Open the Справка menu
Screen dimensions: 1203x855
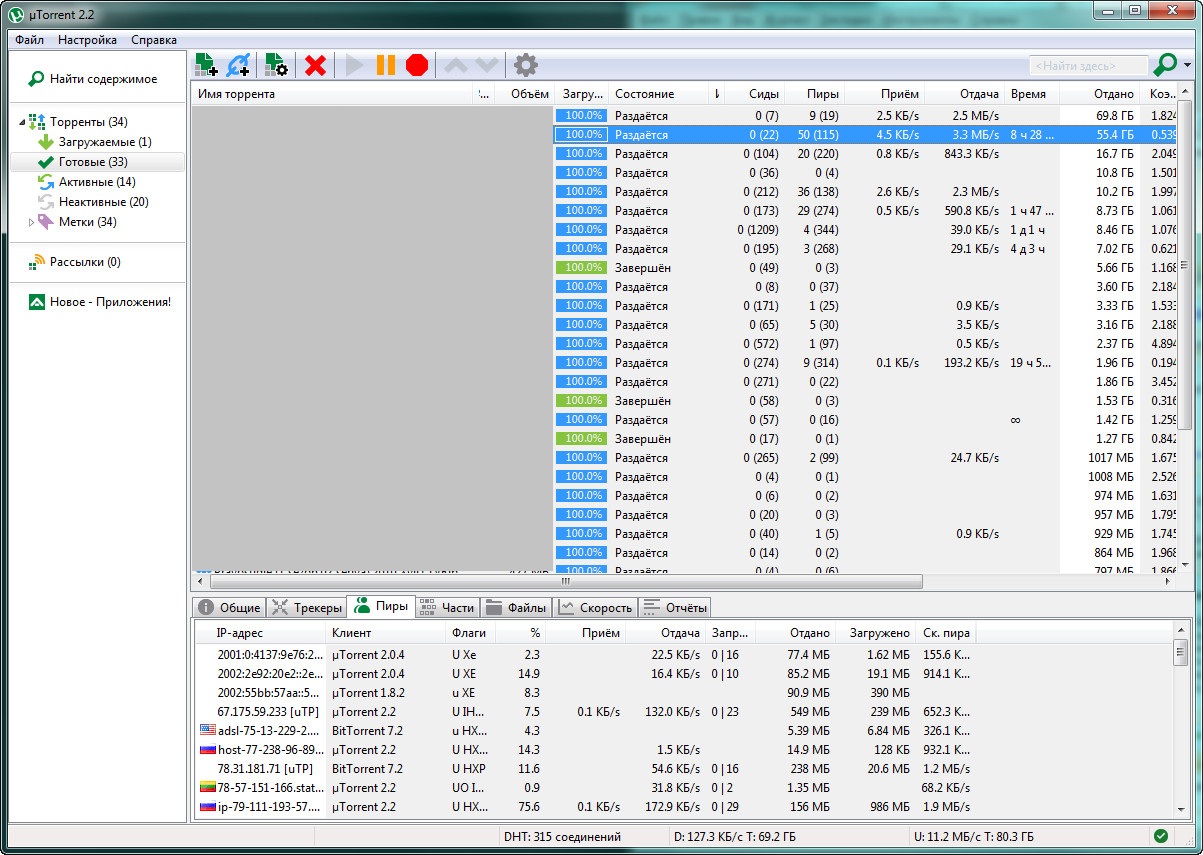[154, 40]
